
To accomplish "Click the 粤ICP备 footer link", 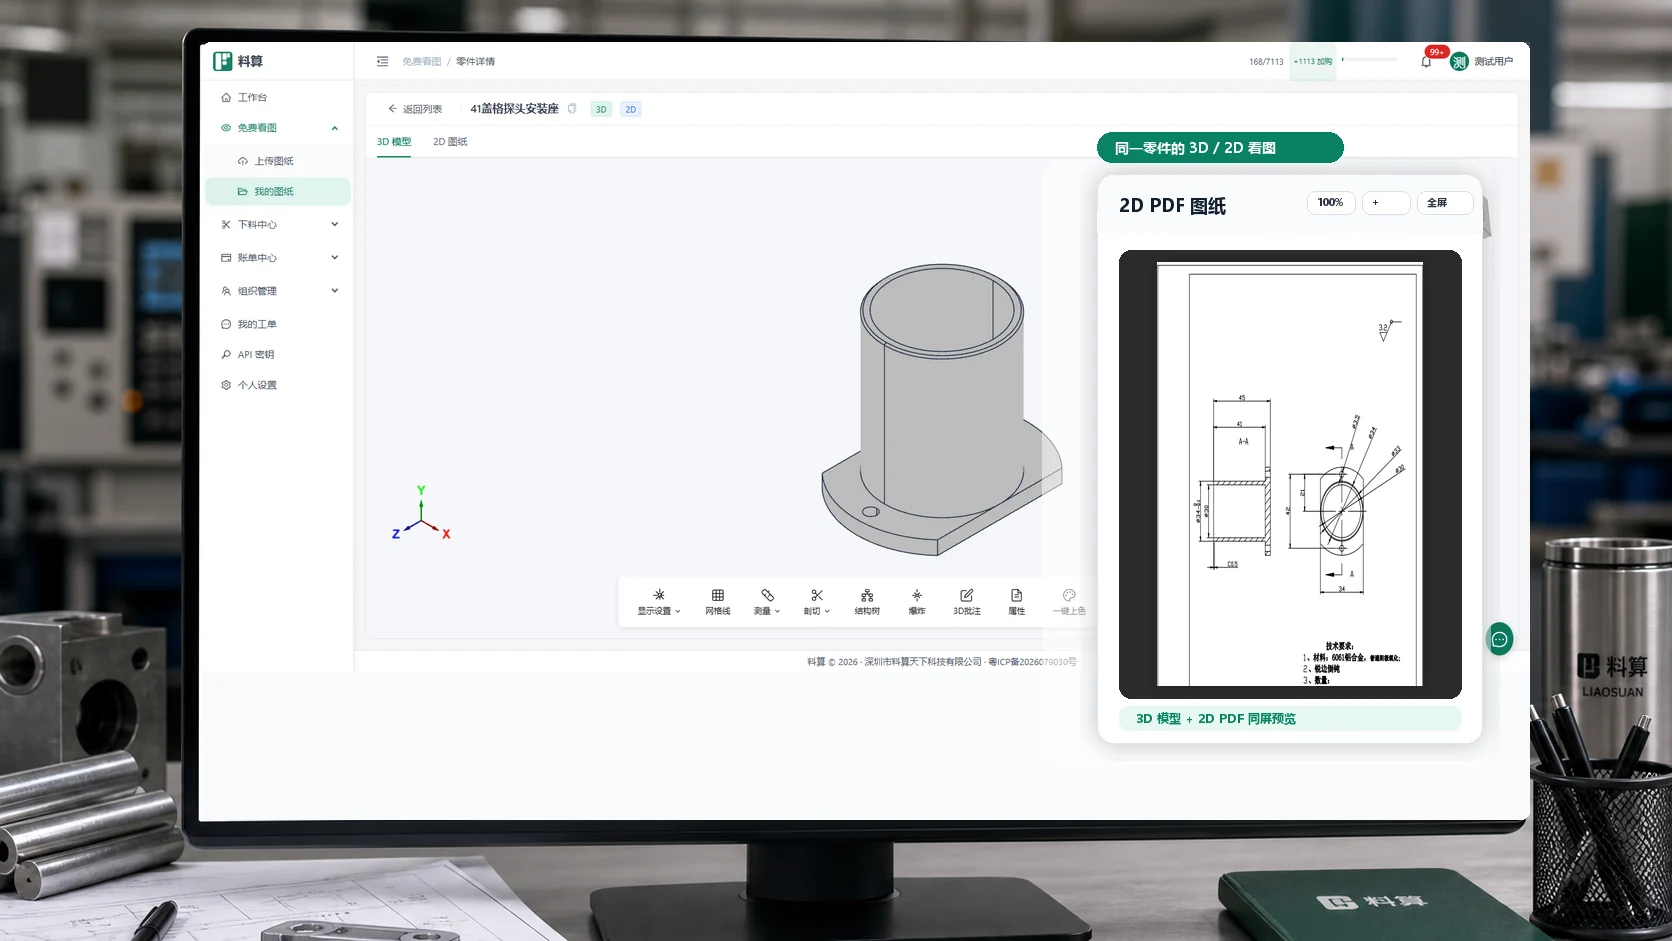I will (x=1032, y=662).
